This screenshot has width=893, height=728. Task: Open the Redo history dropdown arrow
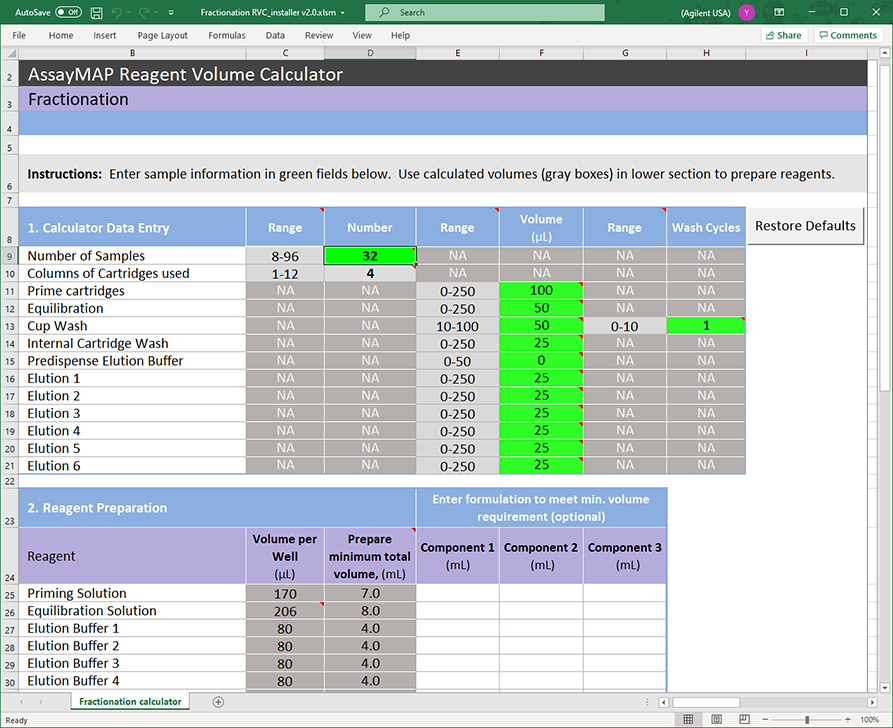(155, 13)
